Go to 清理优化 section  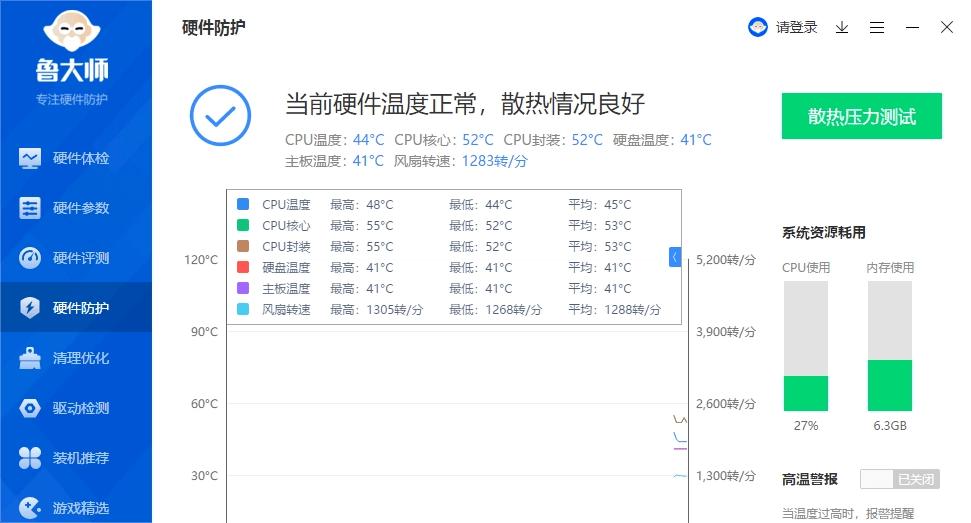81,358
